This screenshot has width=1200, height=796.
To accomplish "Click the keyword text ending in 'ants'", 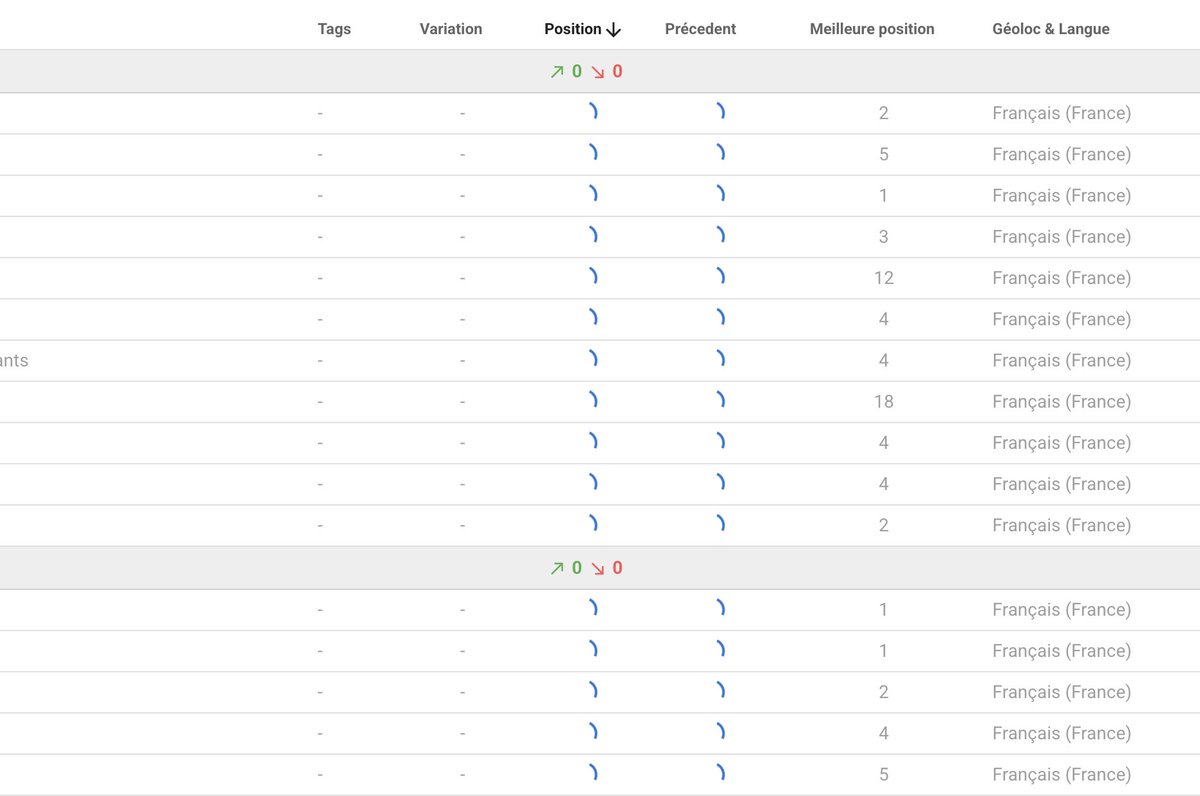I will tap(14, 360).
